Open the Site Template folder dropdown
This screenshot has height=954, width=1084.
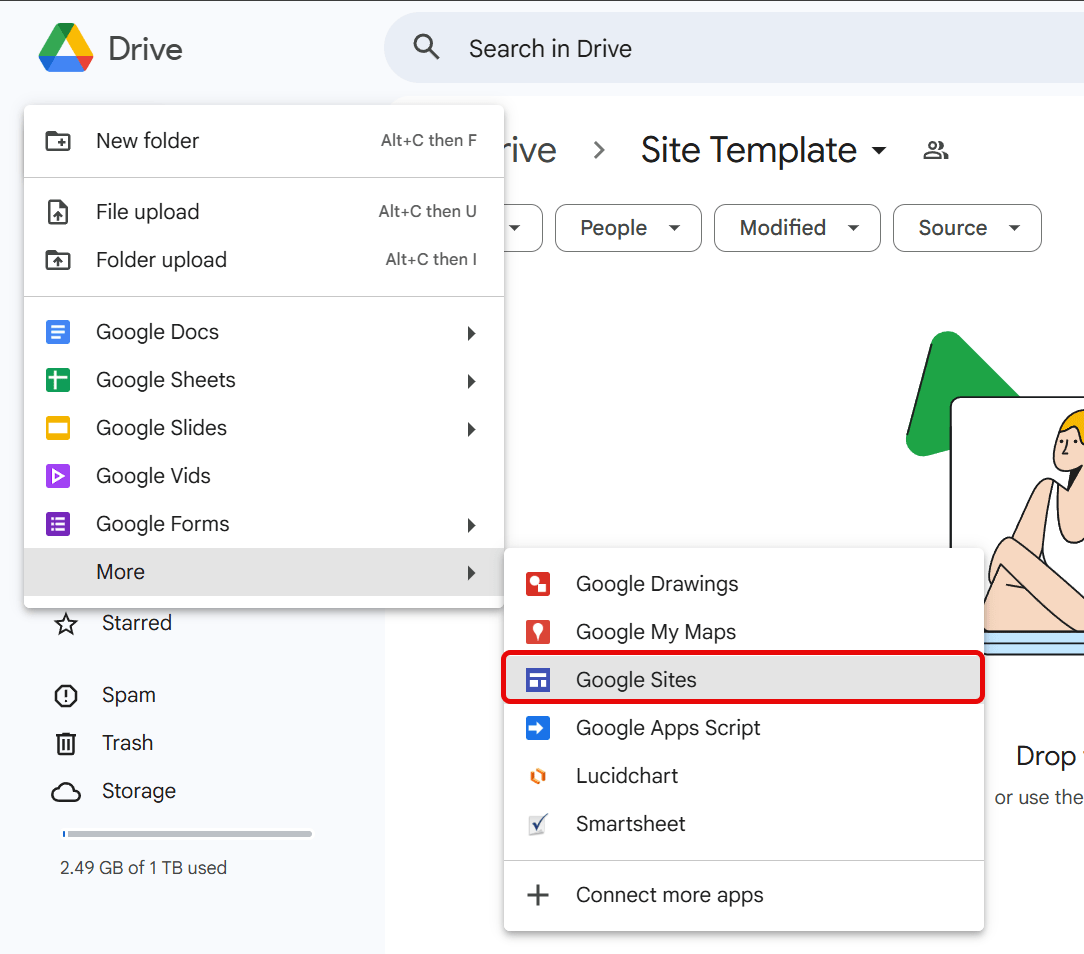(879, 150)
